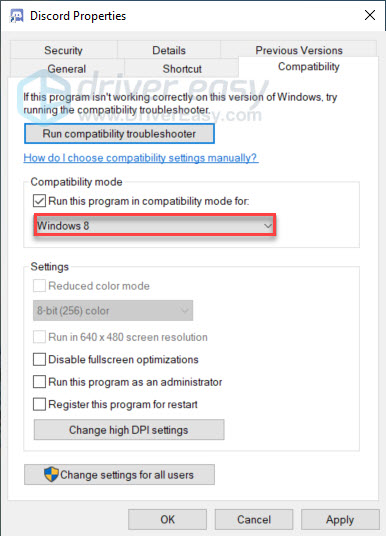Go to the Previous Versions tab
The width and height of the screenshot is (386, 536).
pyautogui.click(x=299, y=50)
